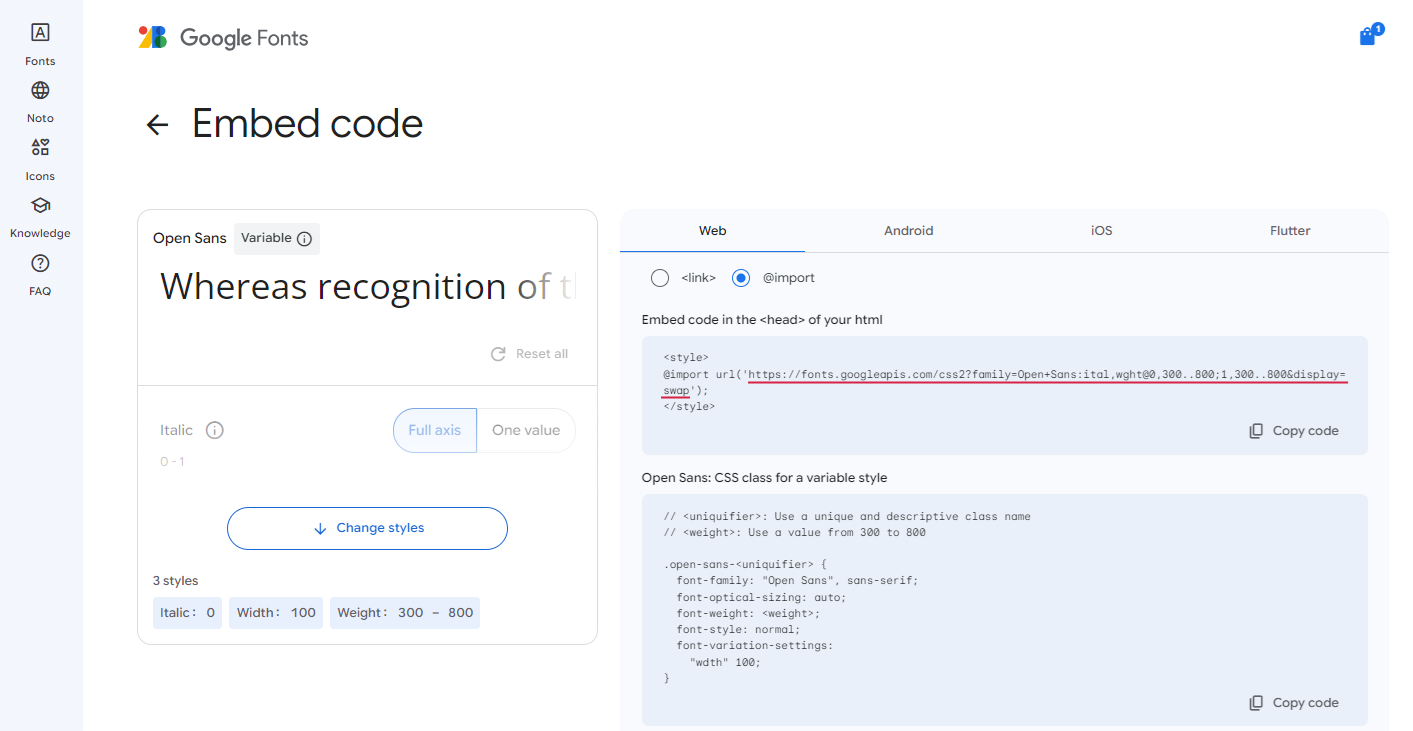
Task: Choose Full axis for Italic
Action: (x=435, y=430)
